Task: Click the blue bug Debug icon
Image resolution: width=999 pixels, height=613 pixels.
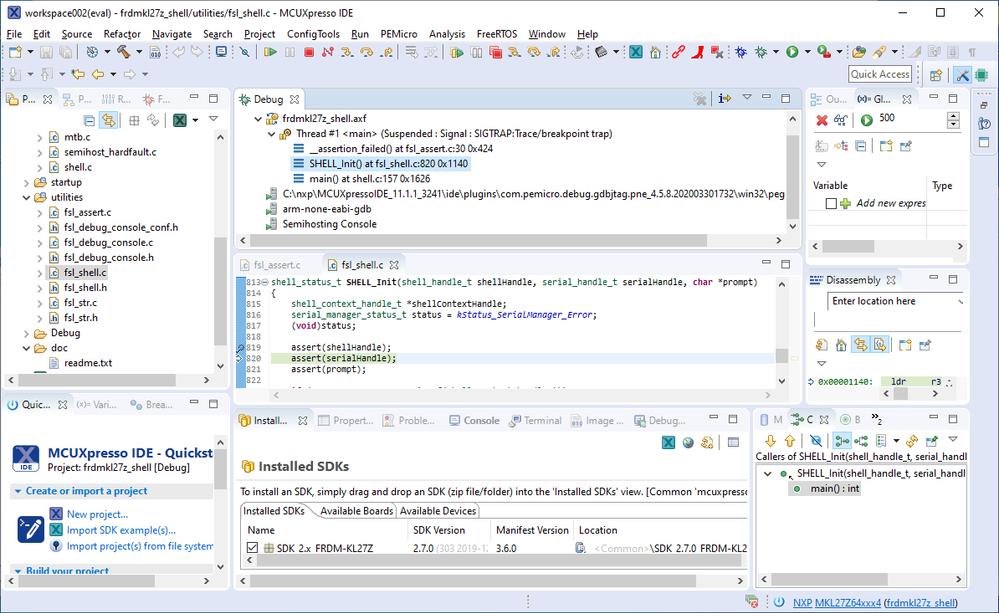Action: click(740, 52)
